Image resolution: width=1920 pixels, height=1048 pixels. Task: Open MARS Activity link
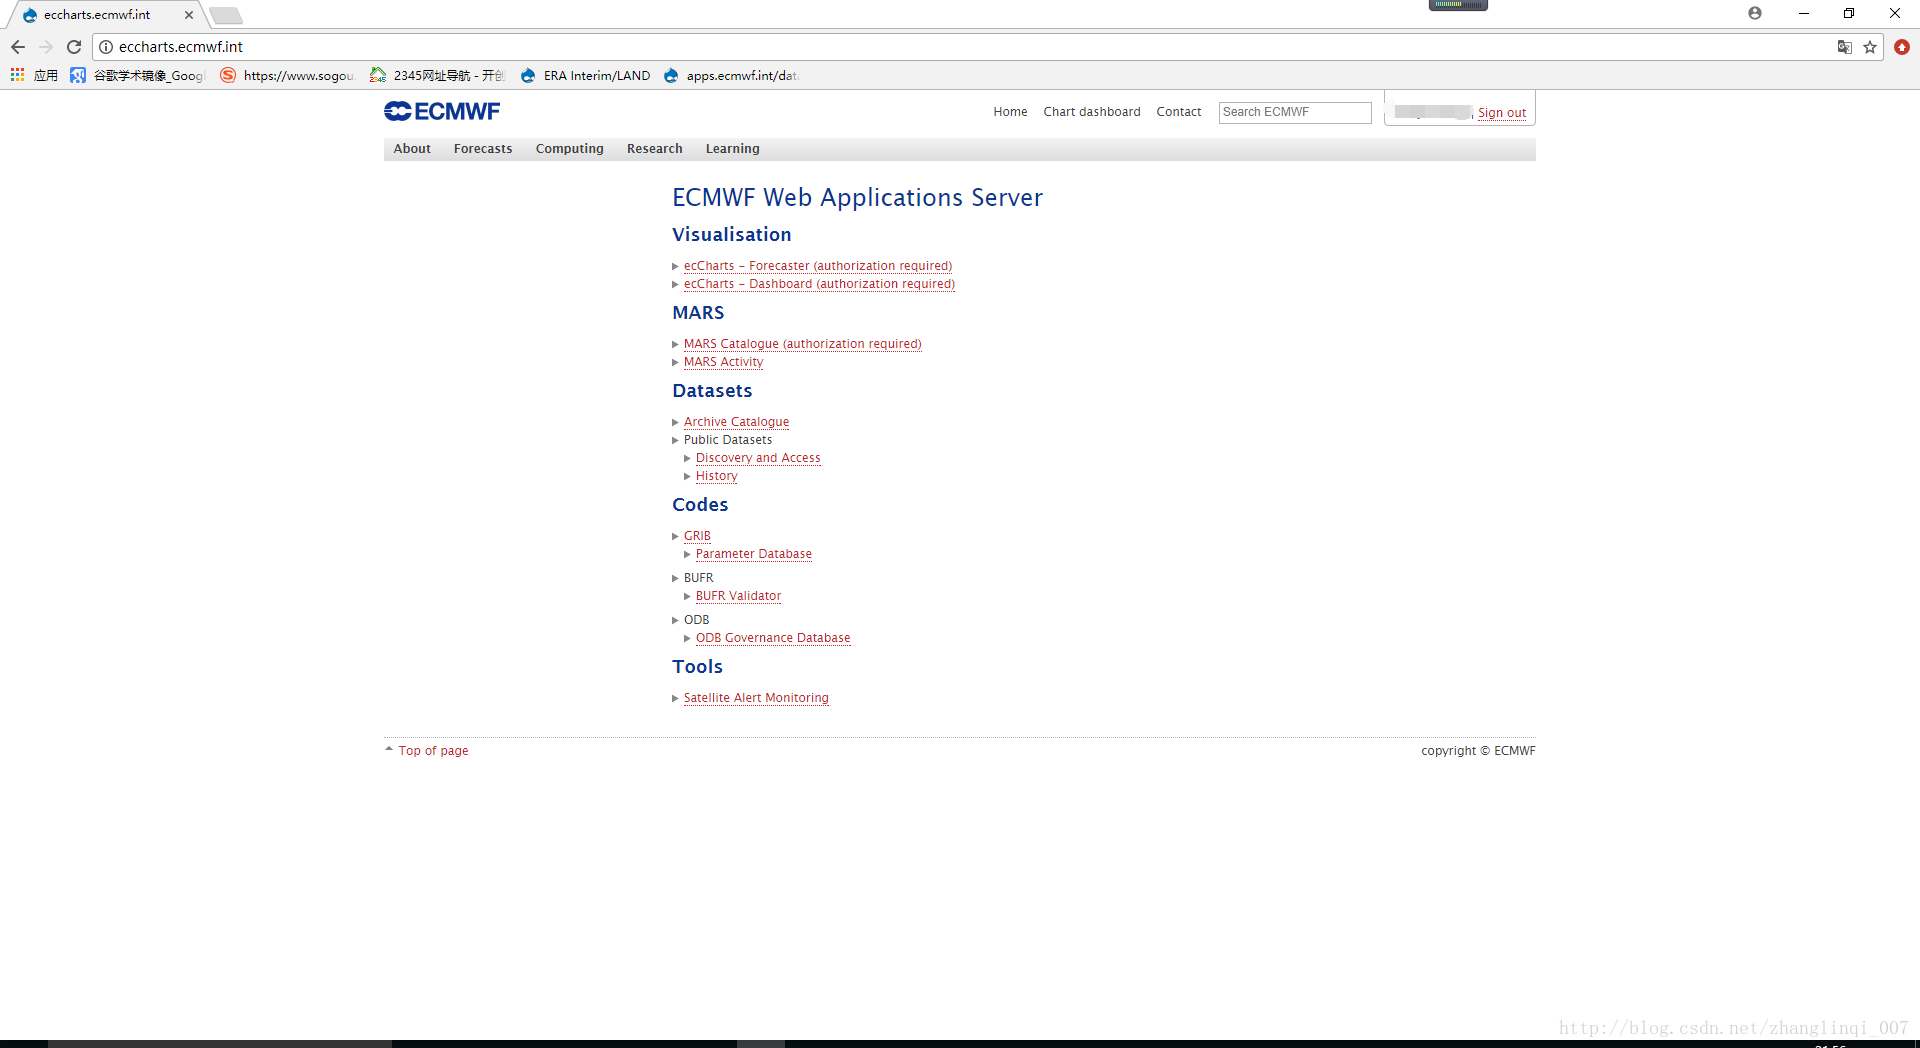(723, 362)
